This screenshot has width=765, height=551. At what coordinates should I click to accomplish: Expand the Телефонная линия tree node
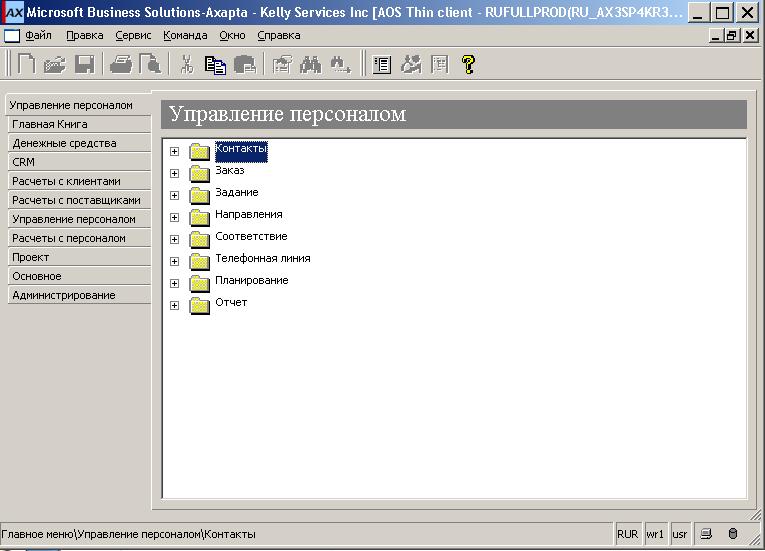174,261
